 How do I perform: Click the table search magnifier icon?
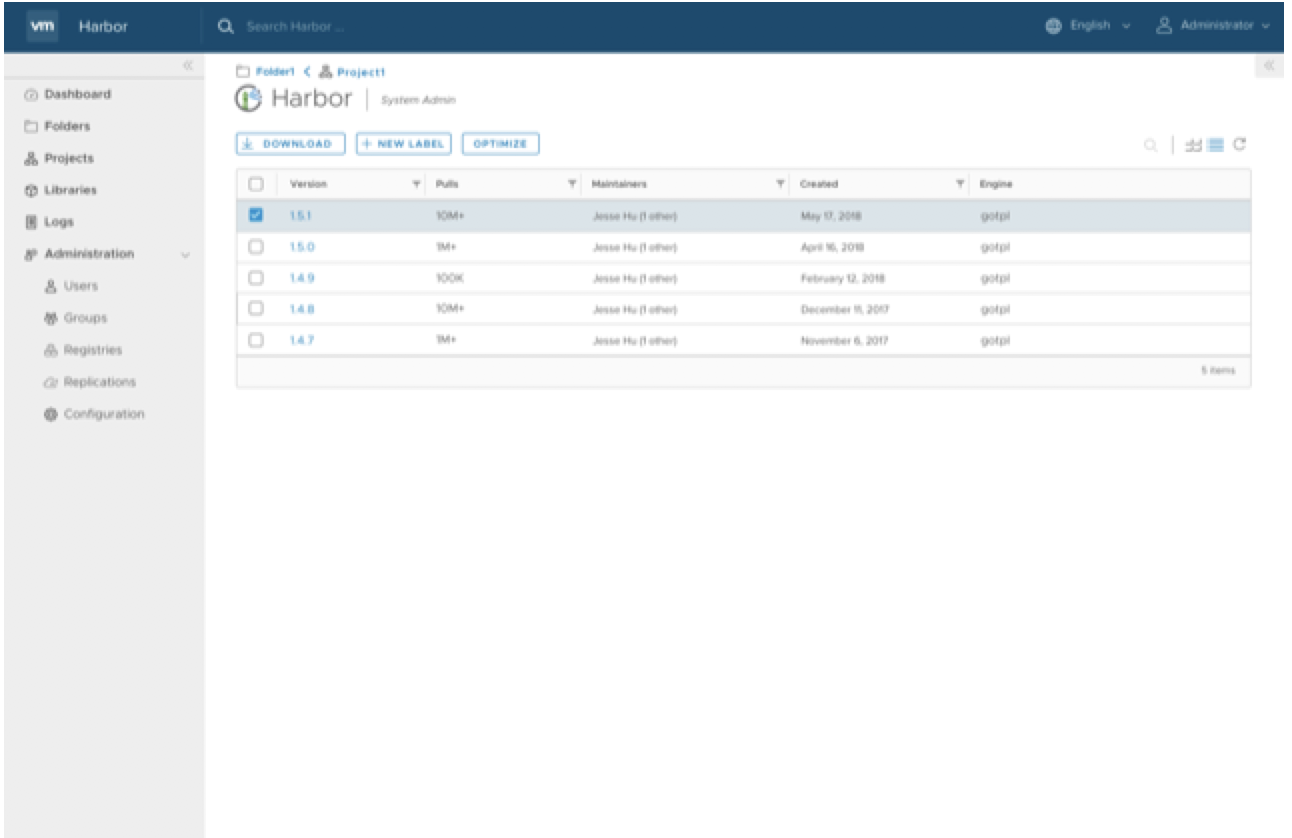pyautogui.click(x=1152, y=146)
